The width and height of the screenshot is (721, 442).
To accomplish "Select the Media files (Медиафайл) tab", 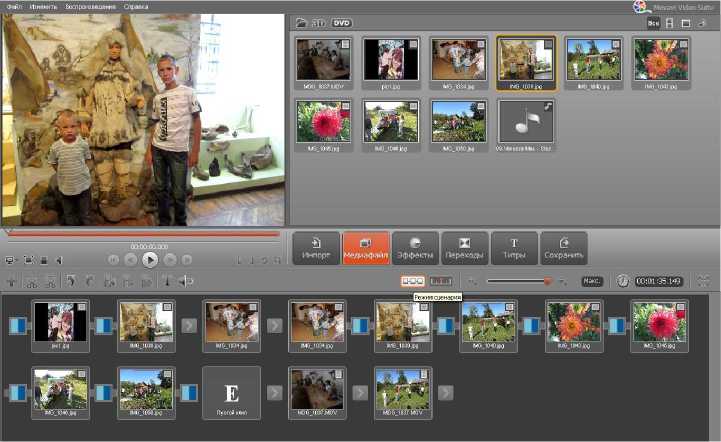I will tap(365, 248).
